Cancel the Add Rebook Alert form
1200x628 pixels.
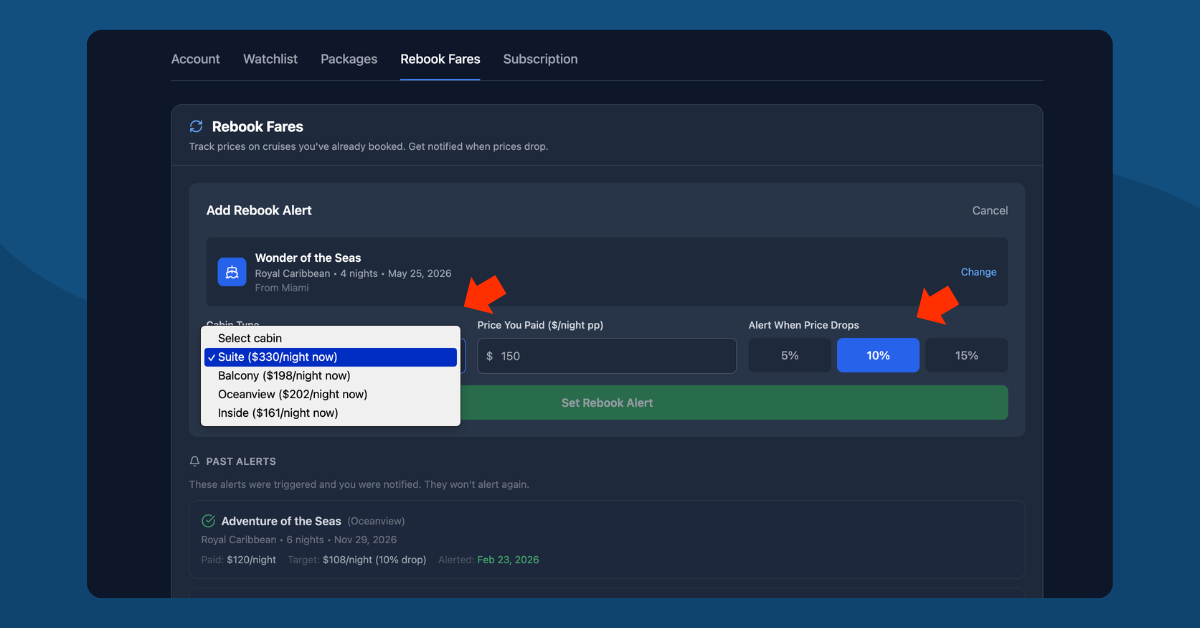(989, 210)
